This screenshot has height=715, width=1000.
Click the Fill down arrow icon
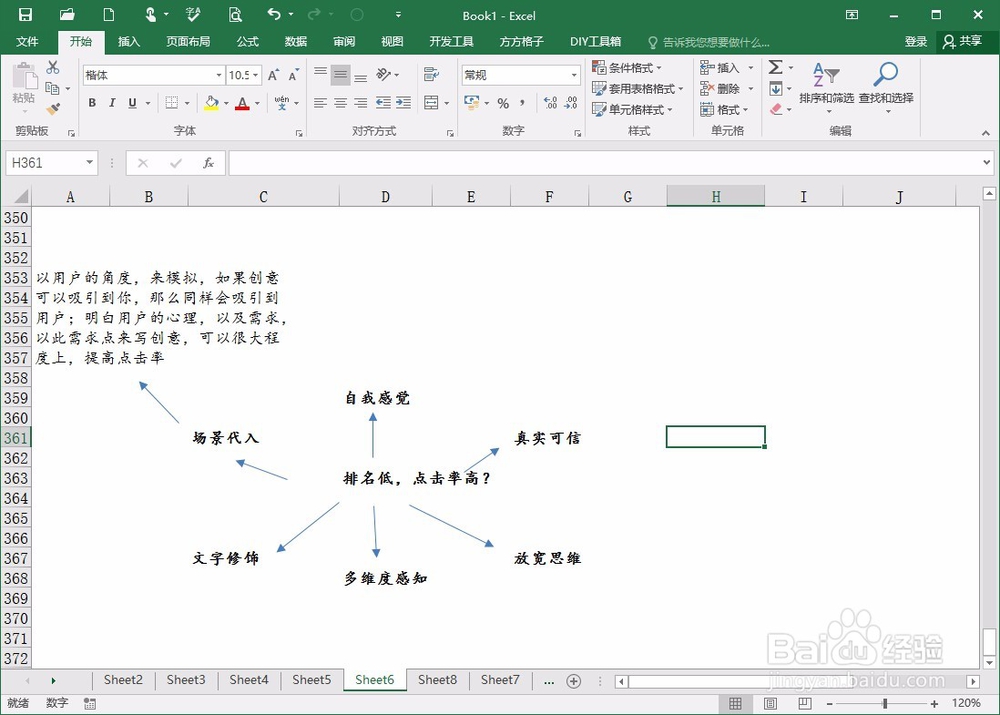pyautogui.click(x=776, y=89)
